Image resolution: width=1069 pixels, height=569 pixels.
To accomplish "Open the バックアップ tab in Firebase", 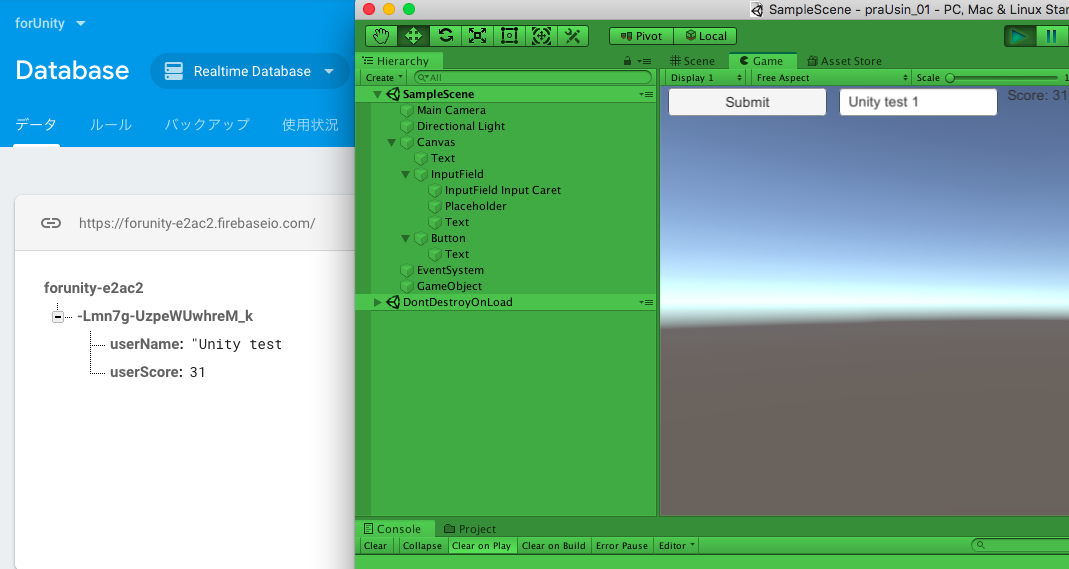I will 207,125.
